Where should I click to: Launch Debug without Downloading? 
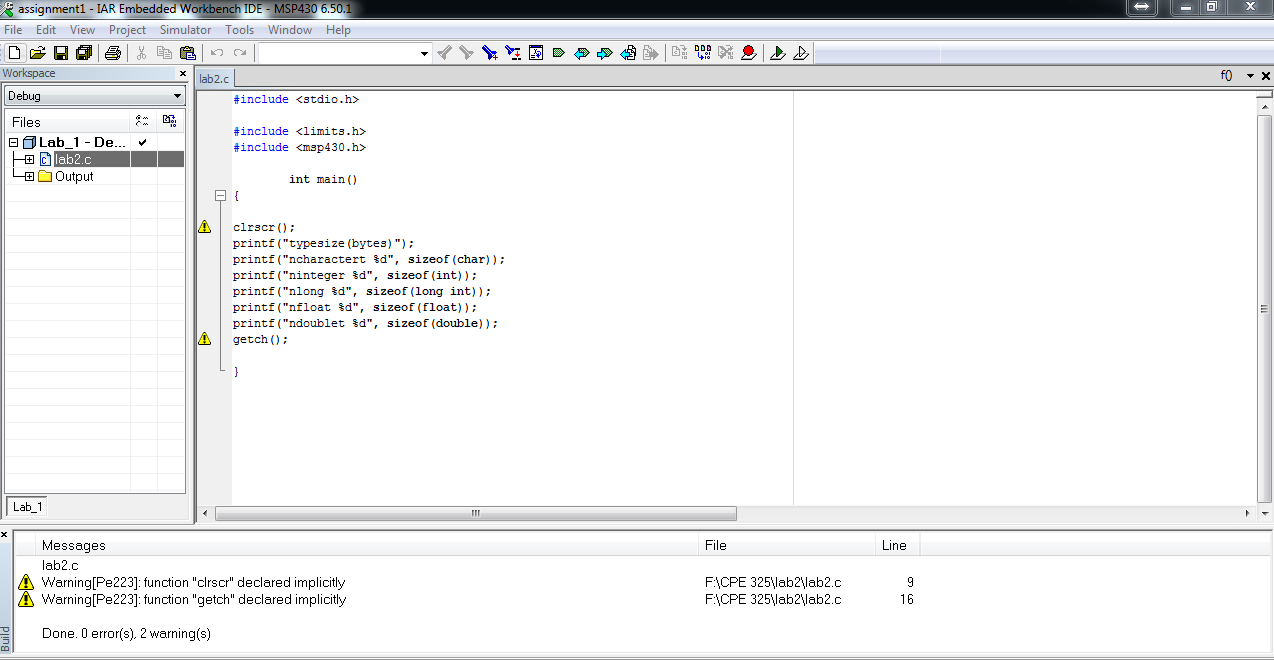(x=801, y=53)
